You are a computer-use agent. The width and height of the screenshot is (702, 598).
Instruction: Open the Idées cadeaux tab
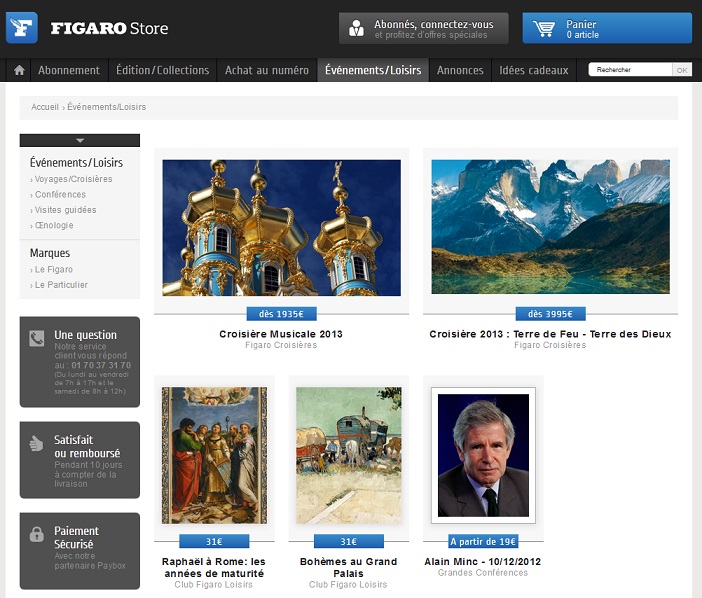click(x=534, y=70)
